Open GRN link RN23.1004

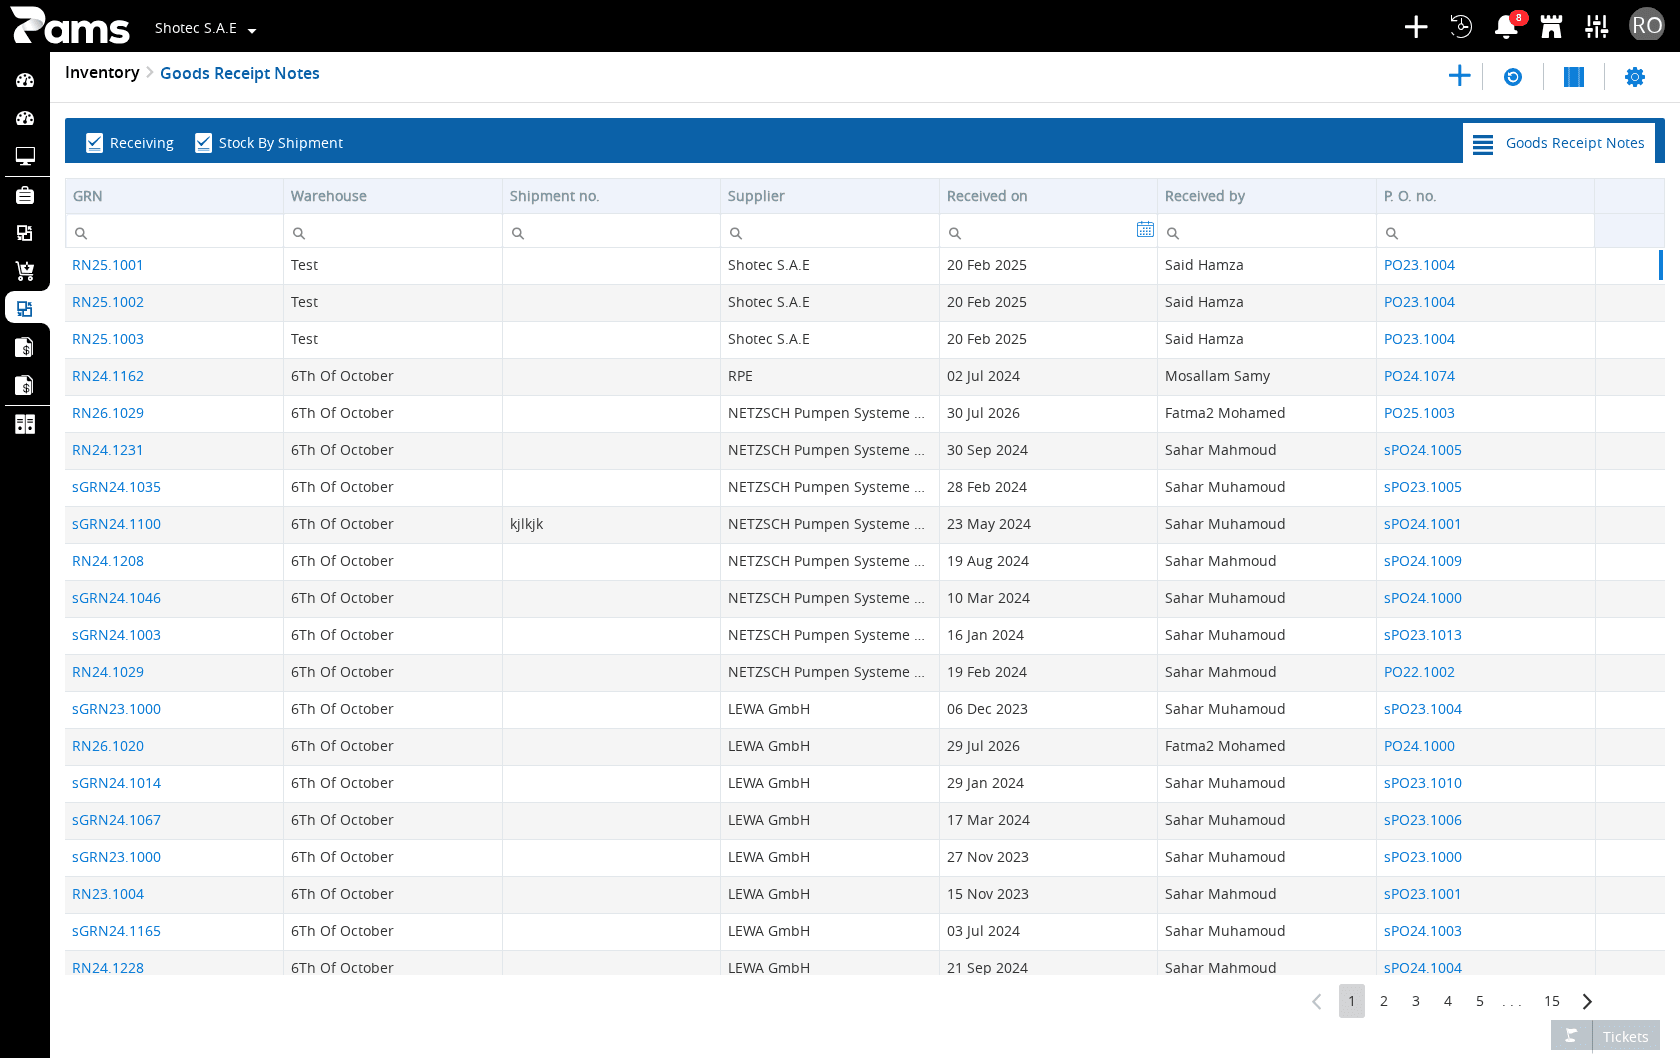pyautogui.click(x=108, y=894)
